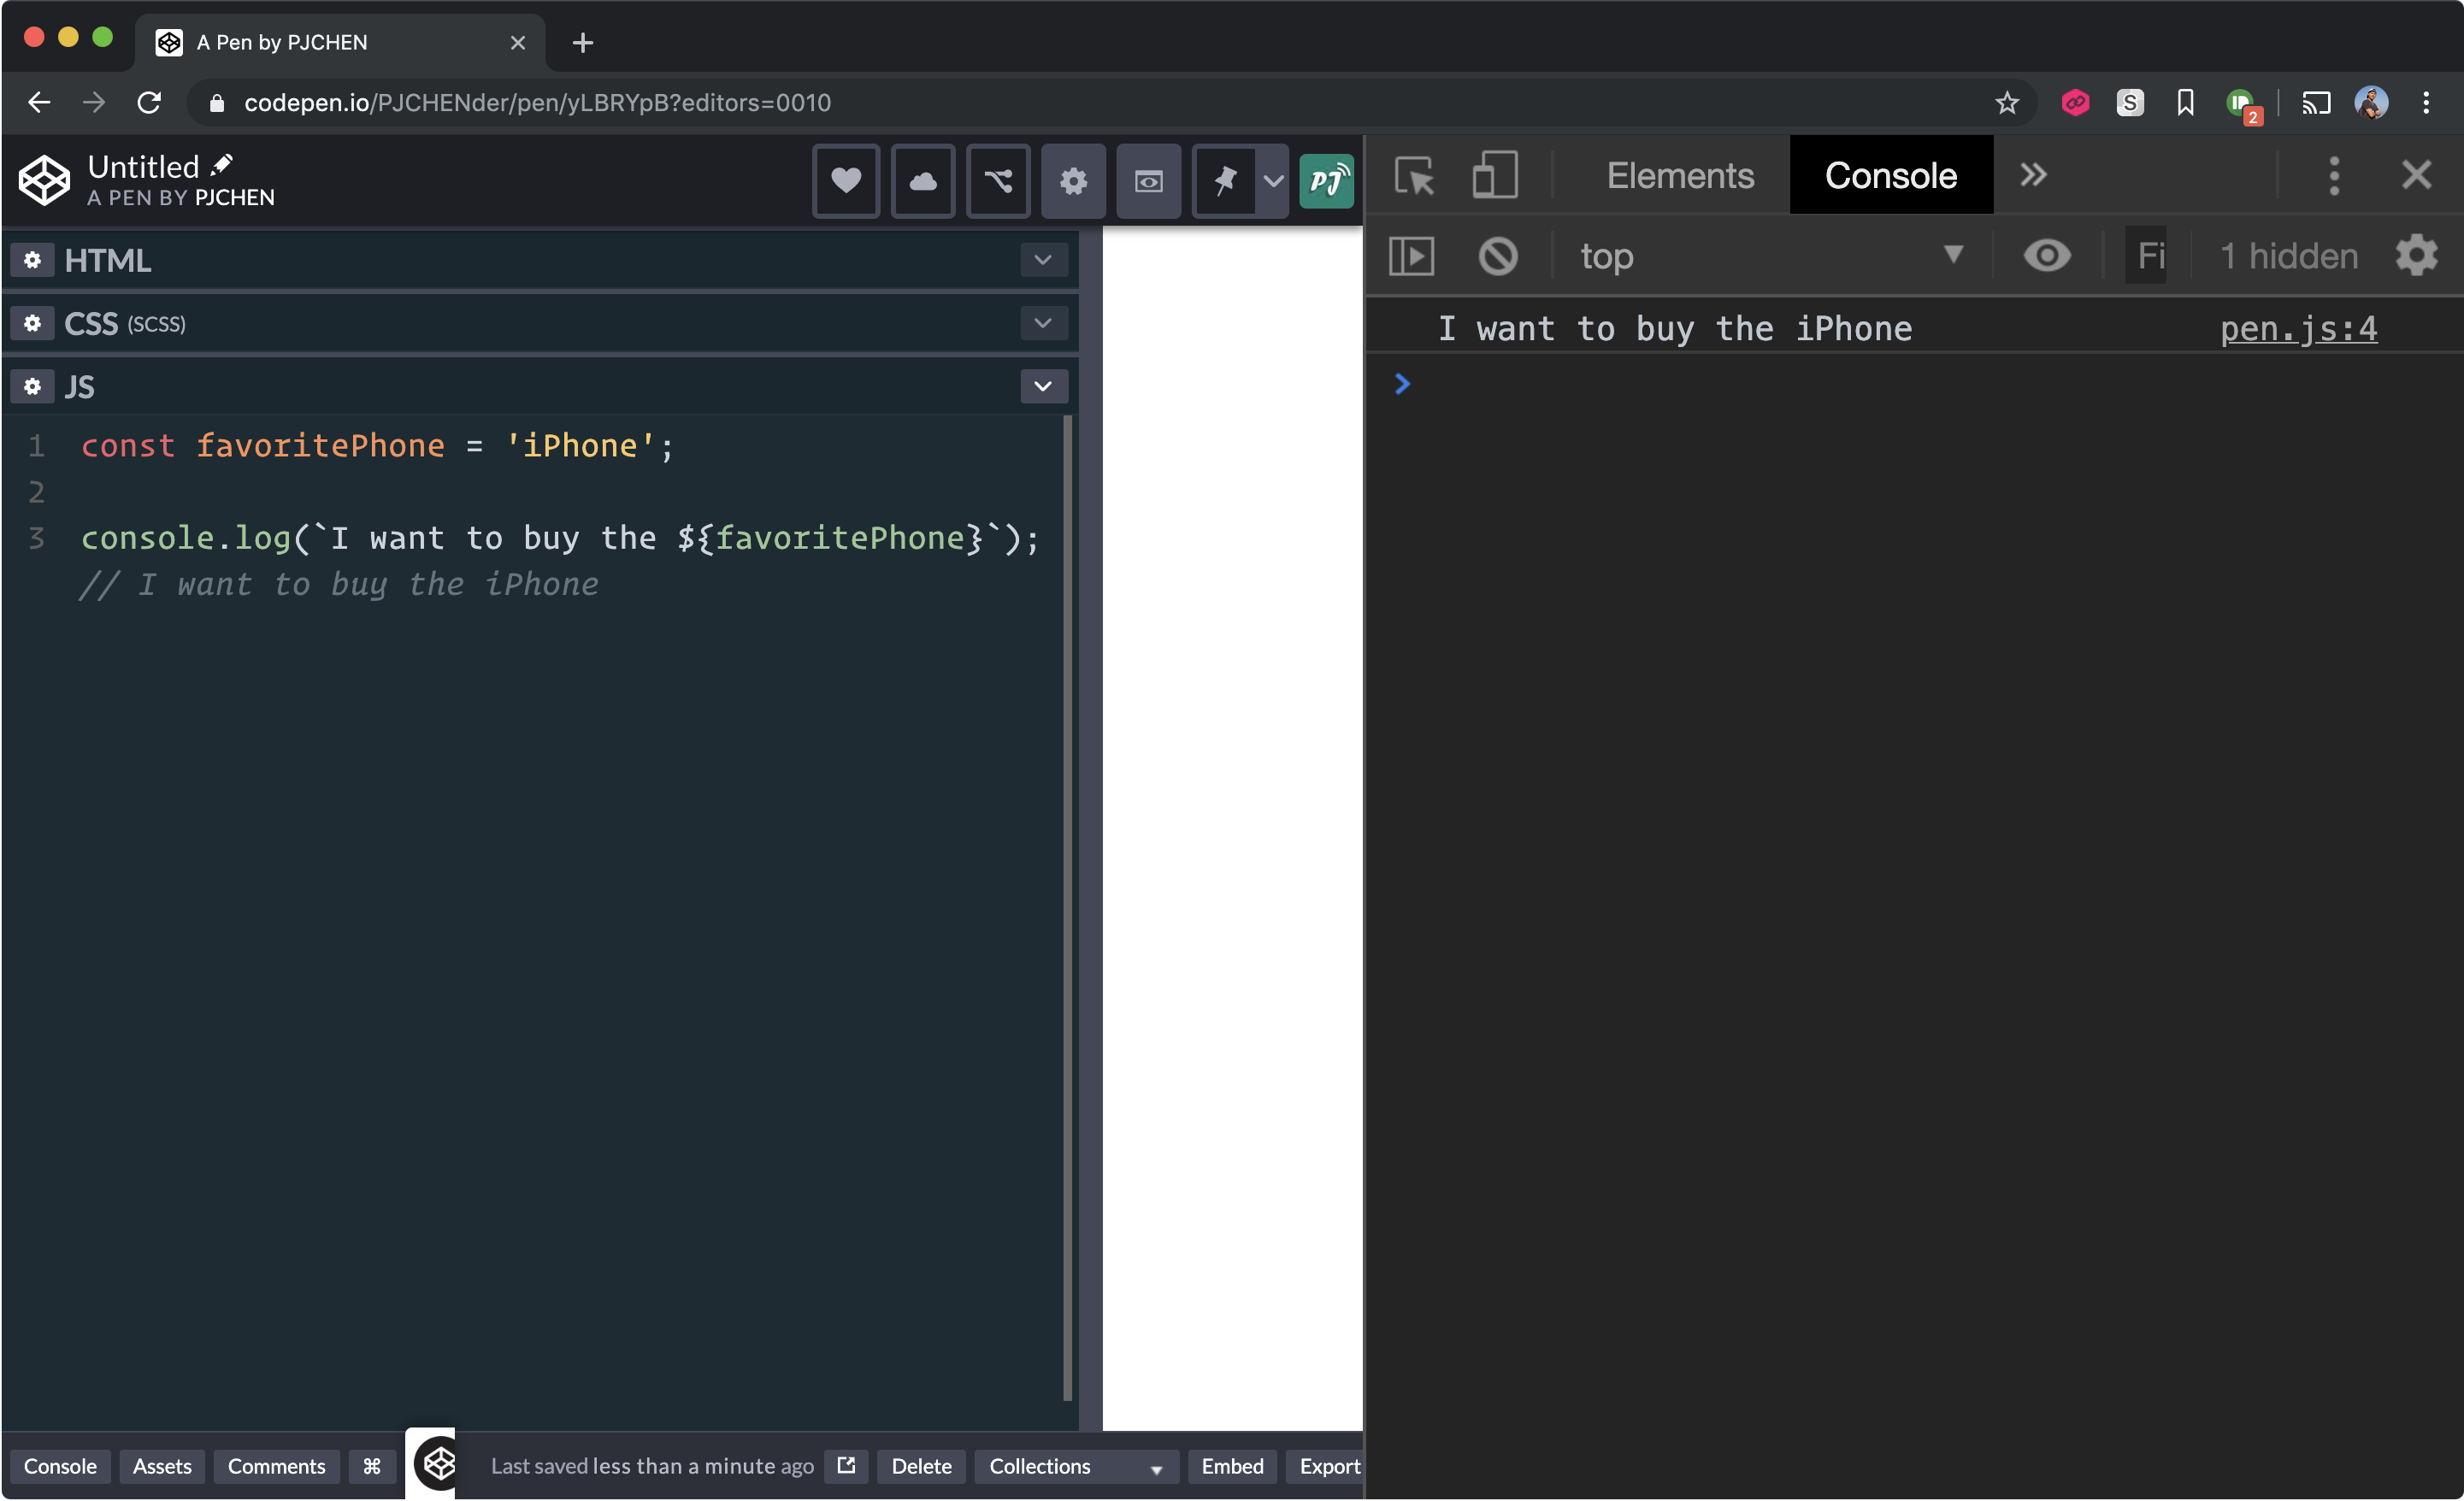Viewport: 2464px width, 1501px height.
Task: Open HTML editor settings gear
Action: point(32,260)
